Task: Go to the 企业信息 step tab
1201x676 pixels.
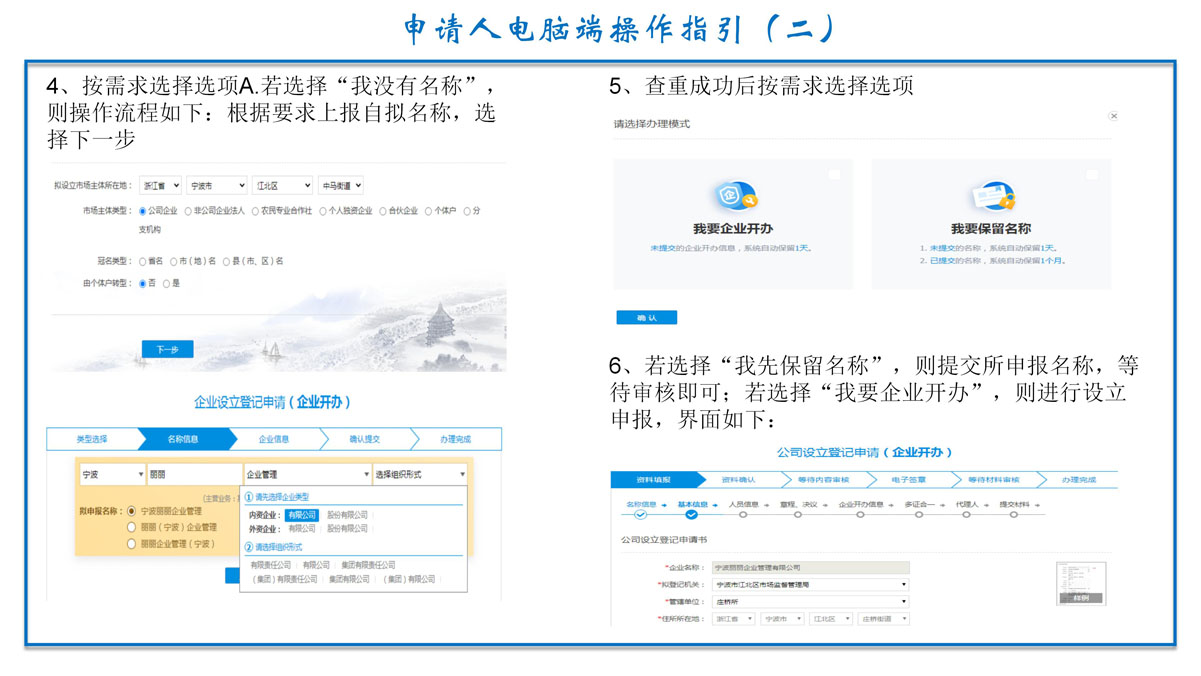Action: point(274,439)
